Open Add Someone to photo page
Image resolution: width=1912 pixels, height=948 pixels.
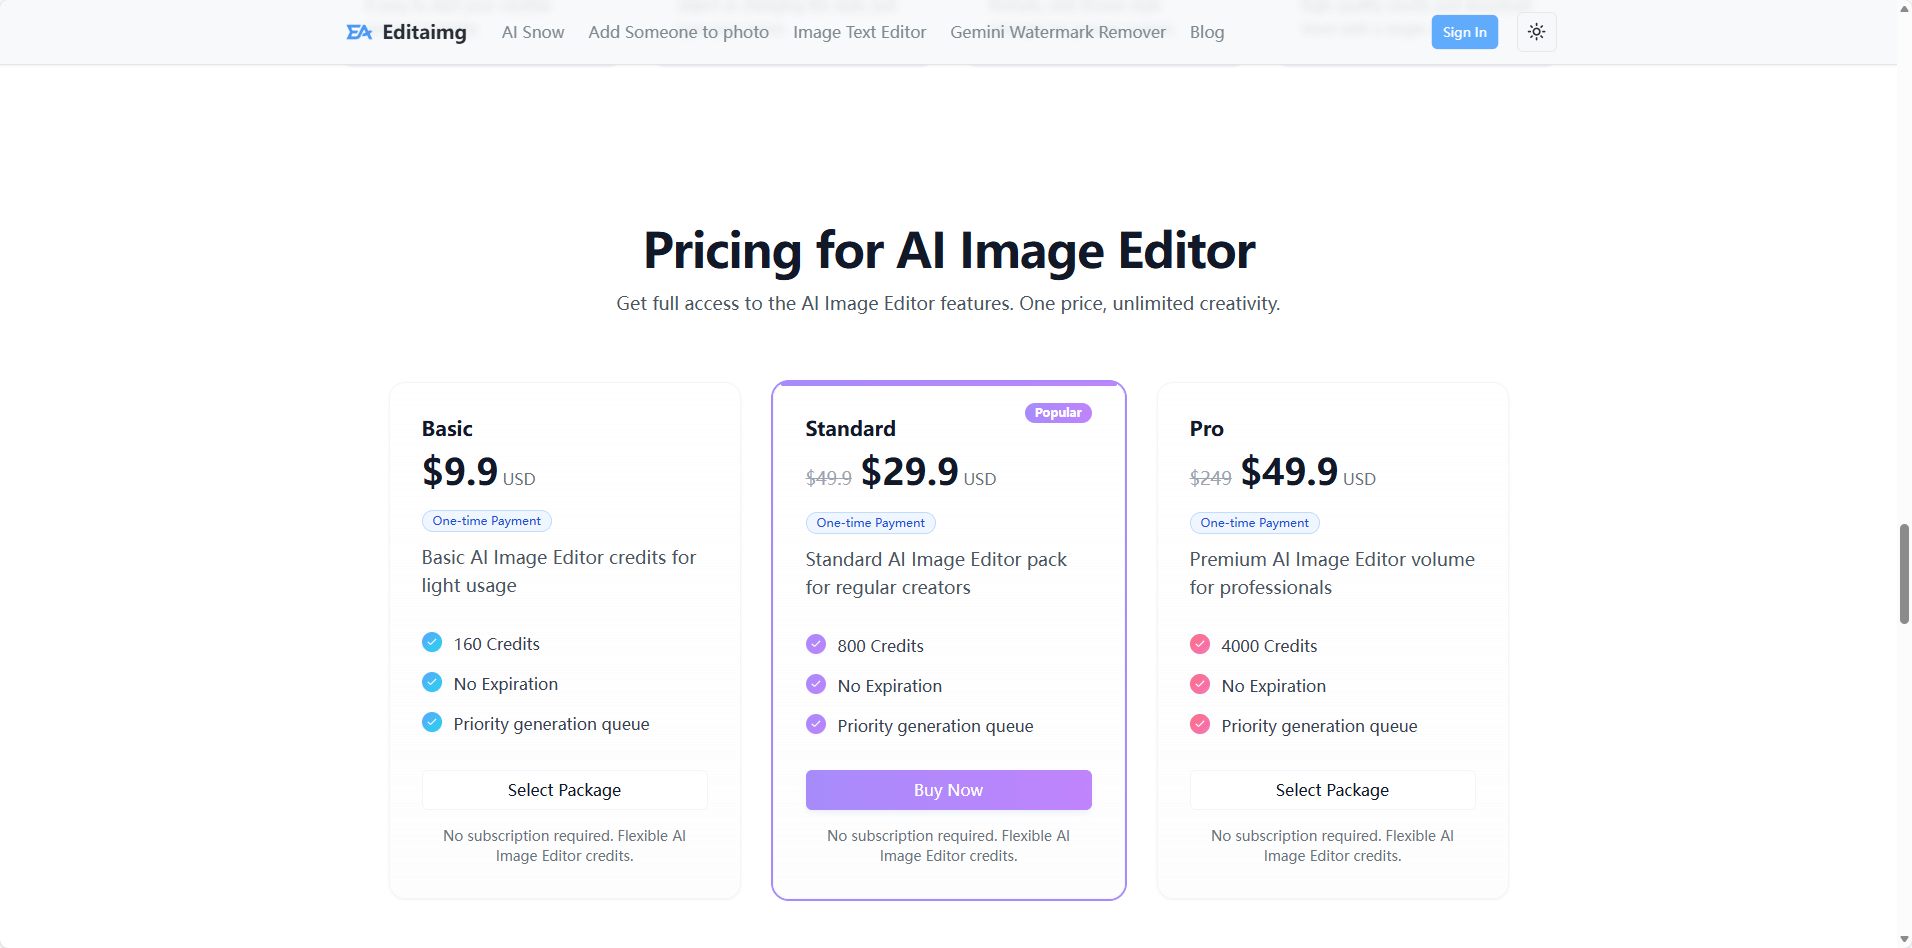pyautogui.click(x=678, y=32)
